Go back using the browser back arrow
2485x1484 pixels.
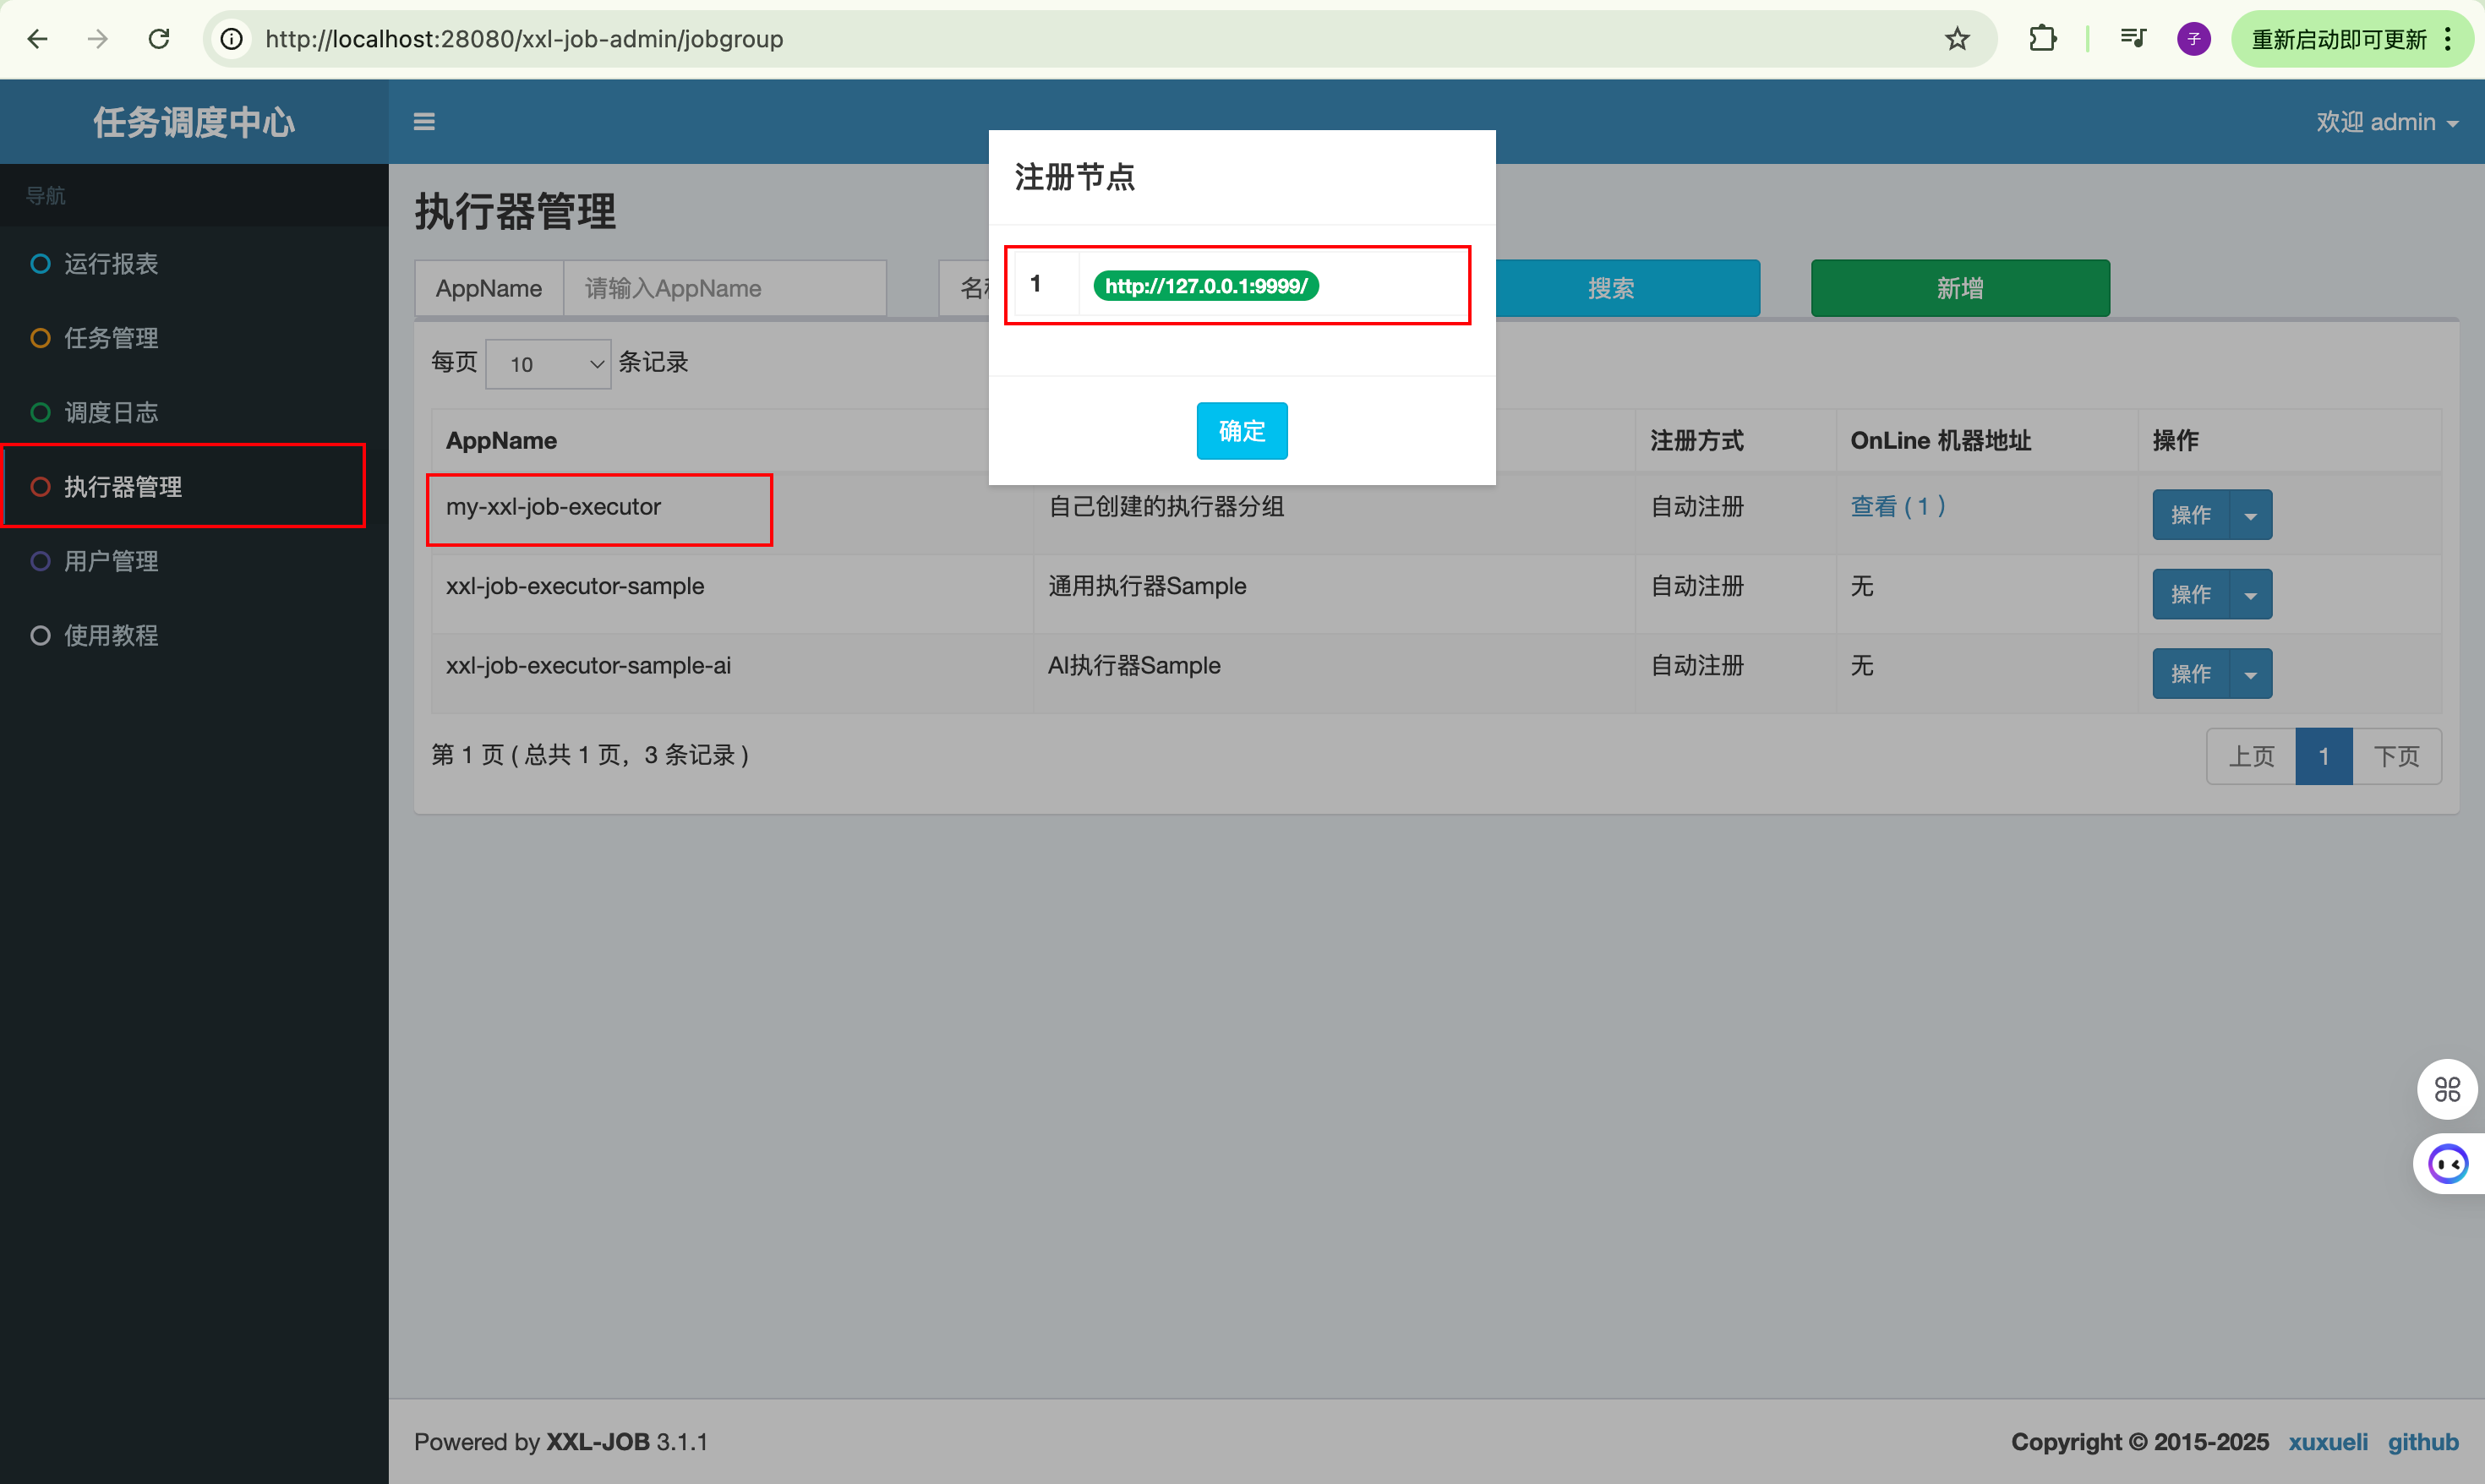point(37,39)
